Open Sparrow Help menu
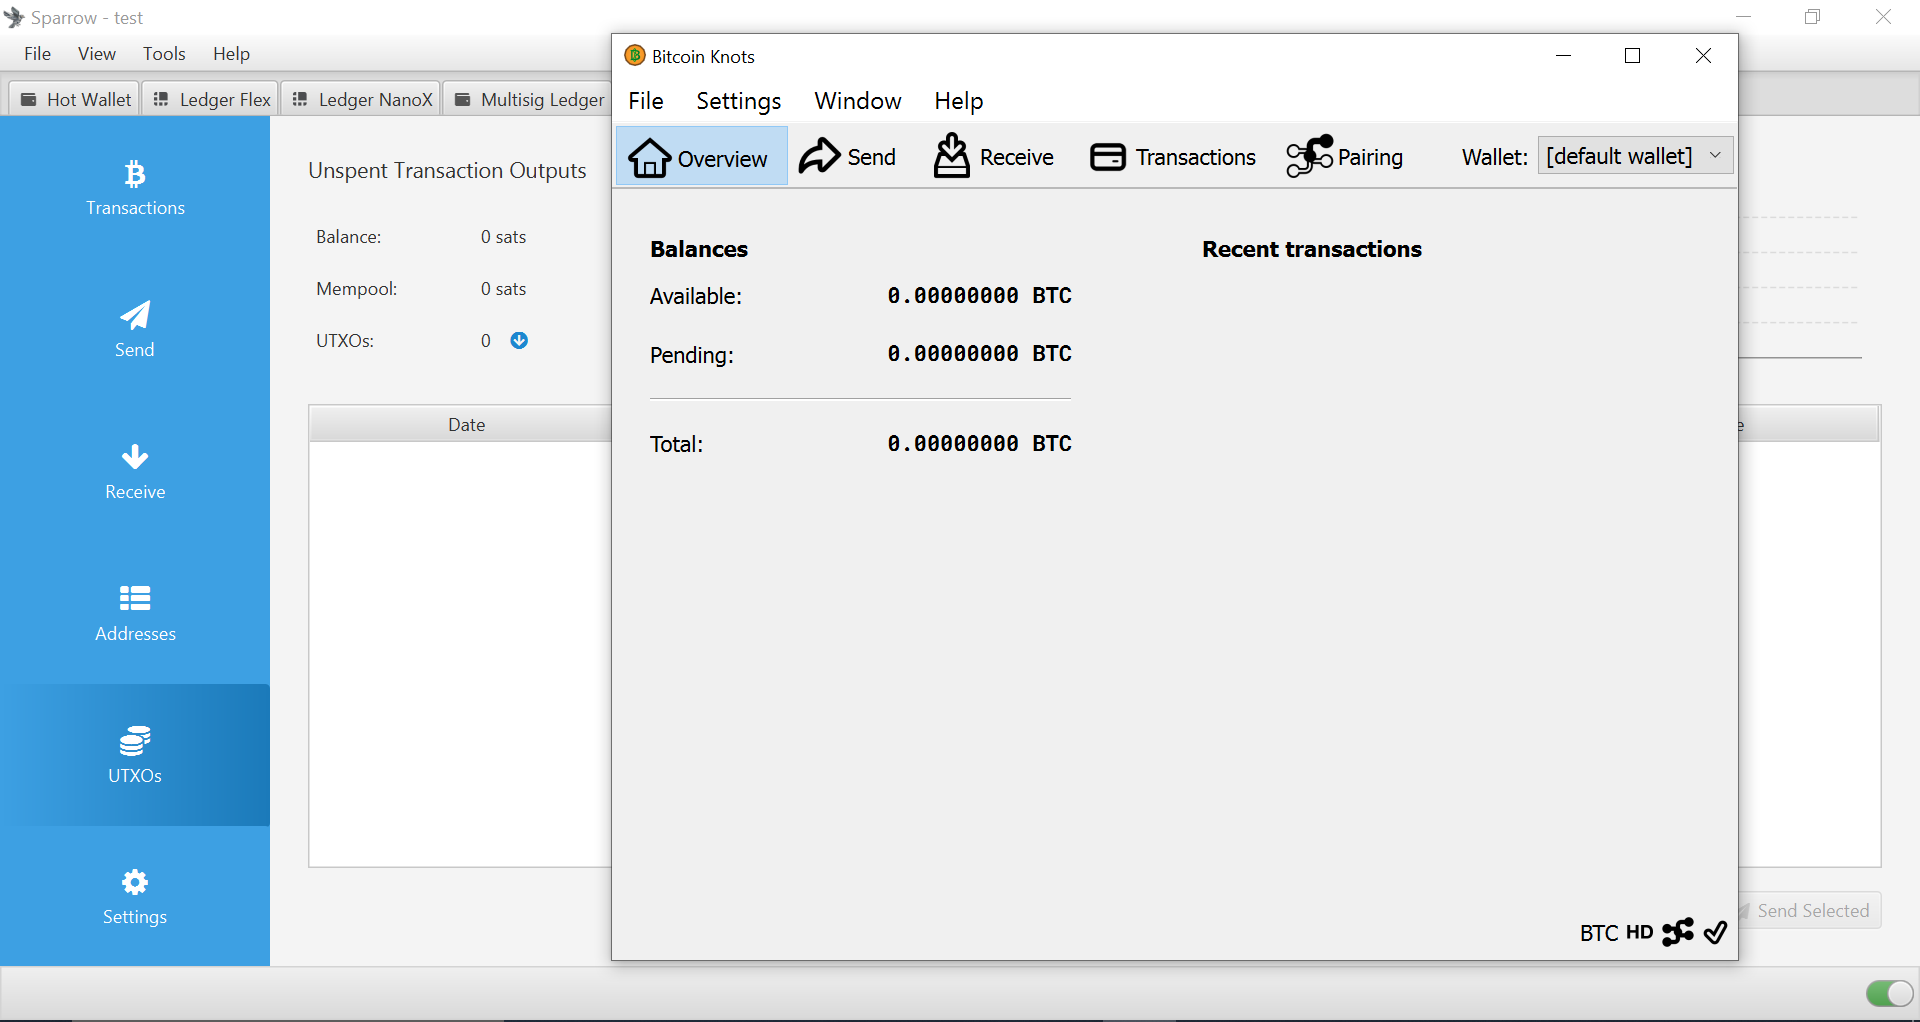This screenshot has height=1022, width=1920. click(x=231, y=54)
